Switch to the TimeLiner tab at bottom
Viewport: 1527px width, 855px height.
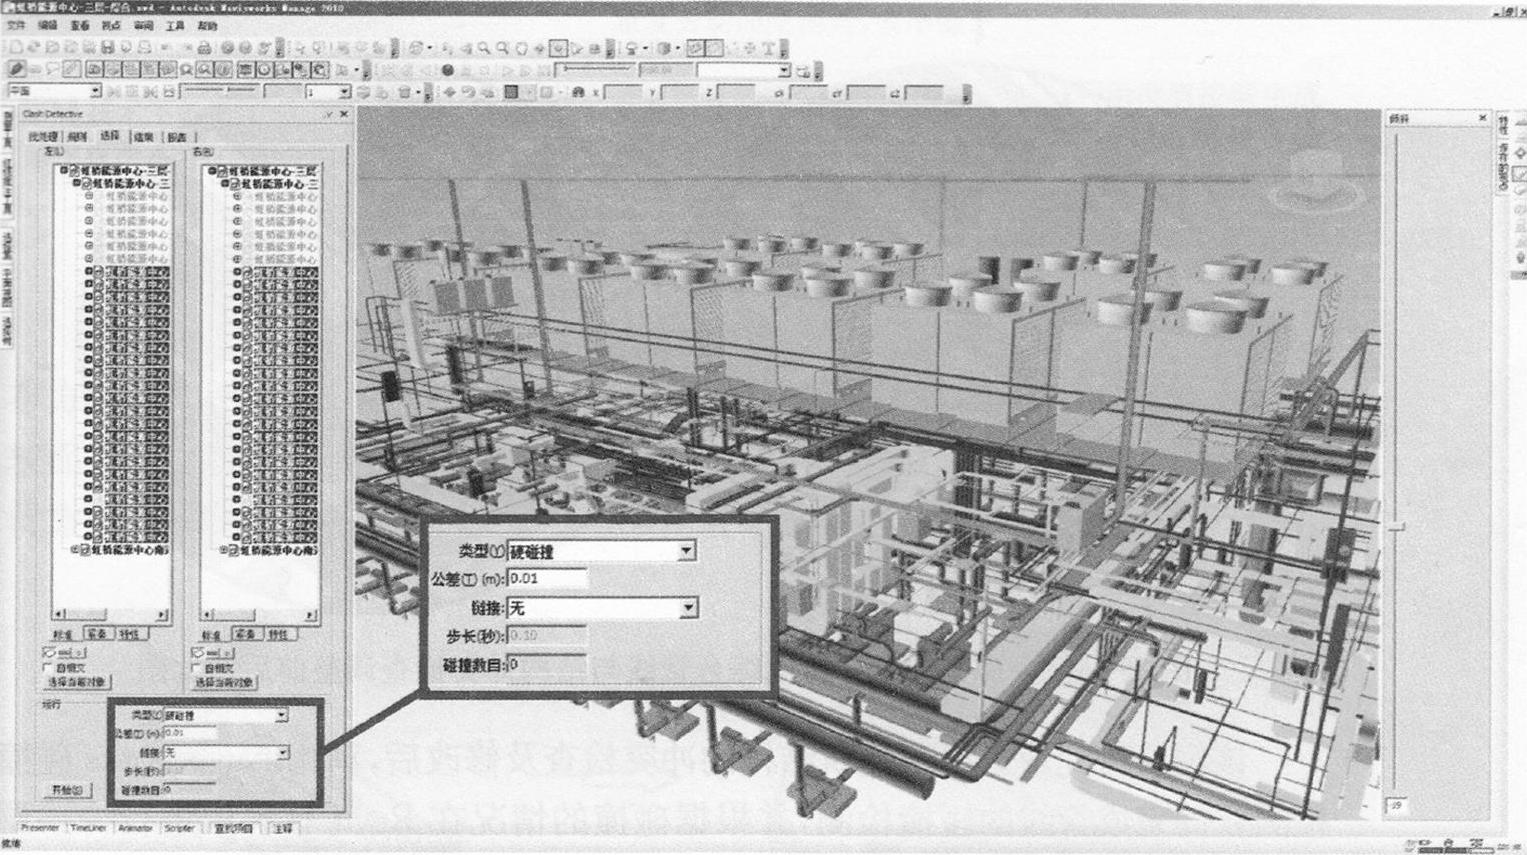[x=88, y=828]
